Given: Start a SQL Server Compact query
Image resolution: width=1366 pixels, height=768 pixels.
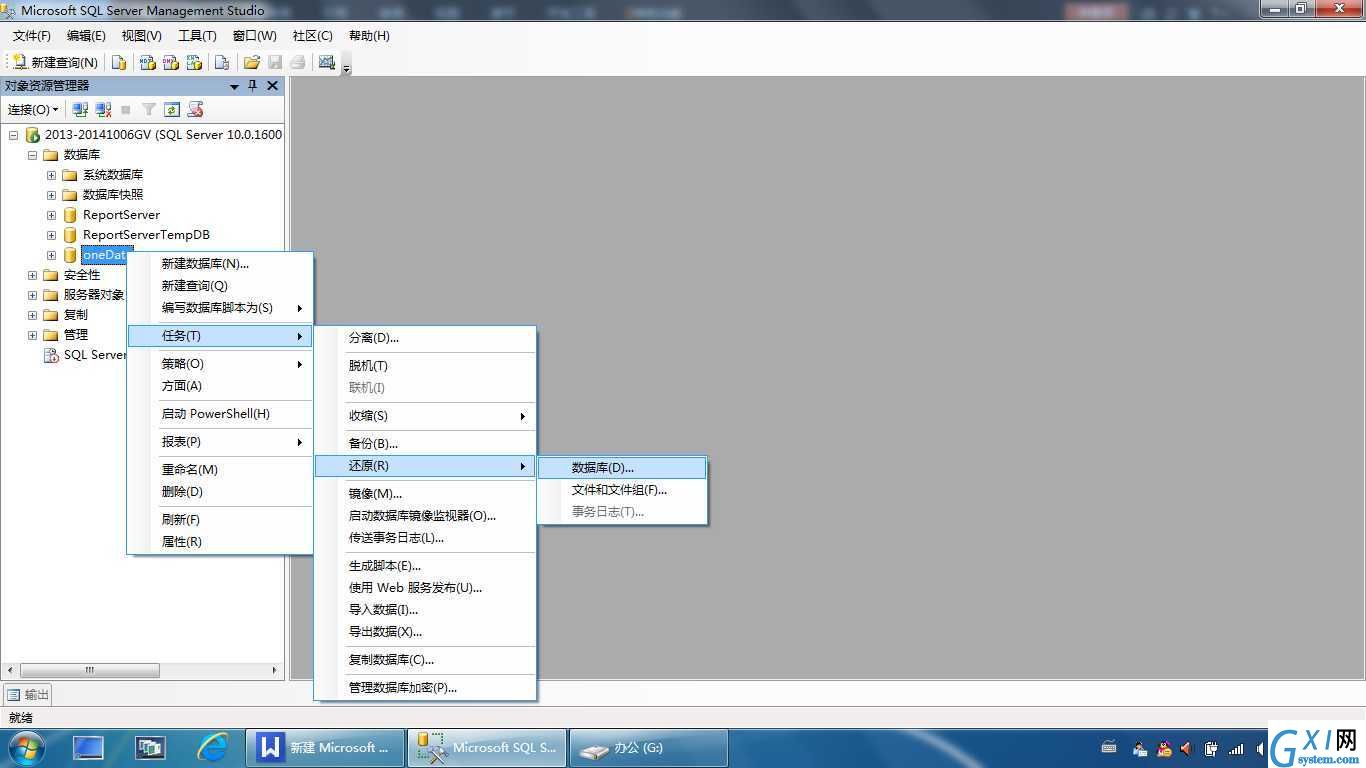Looking at the screenshot, I should pos(222,62).
